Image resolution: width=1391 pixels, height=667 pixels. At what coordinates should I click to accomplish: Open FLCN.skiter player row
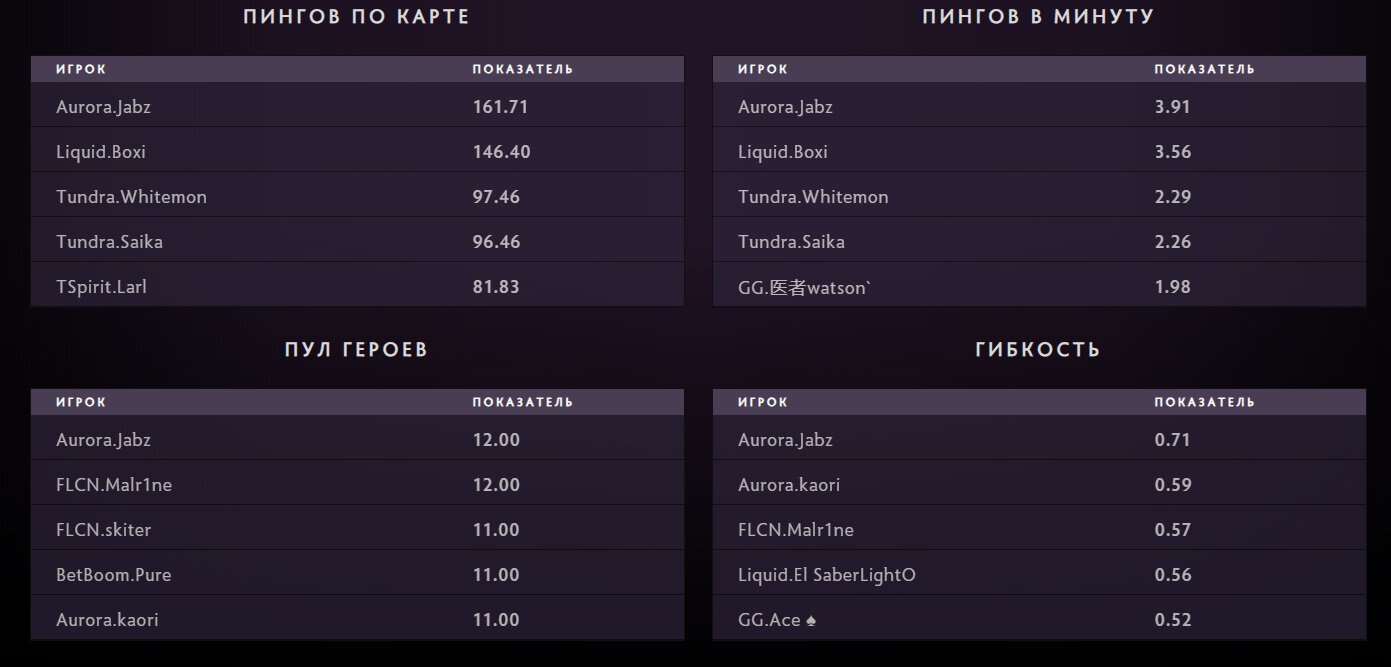[x=103, y=530]
